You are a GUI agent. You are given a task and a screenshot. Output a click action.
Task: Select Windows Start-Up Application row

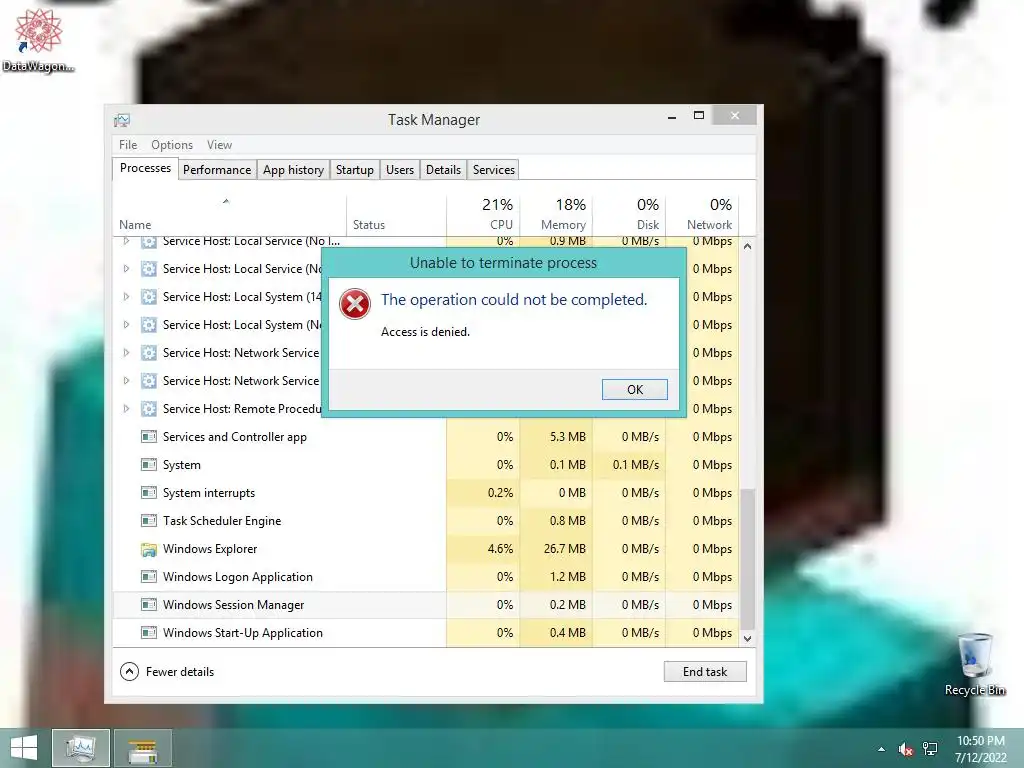click(426, 633)
